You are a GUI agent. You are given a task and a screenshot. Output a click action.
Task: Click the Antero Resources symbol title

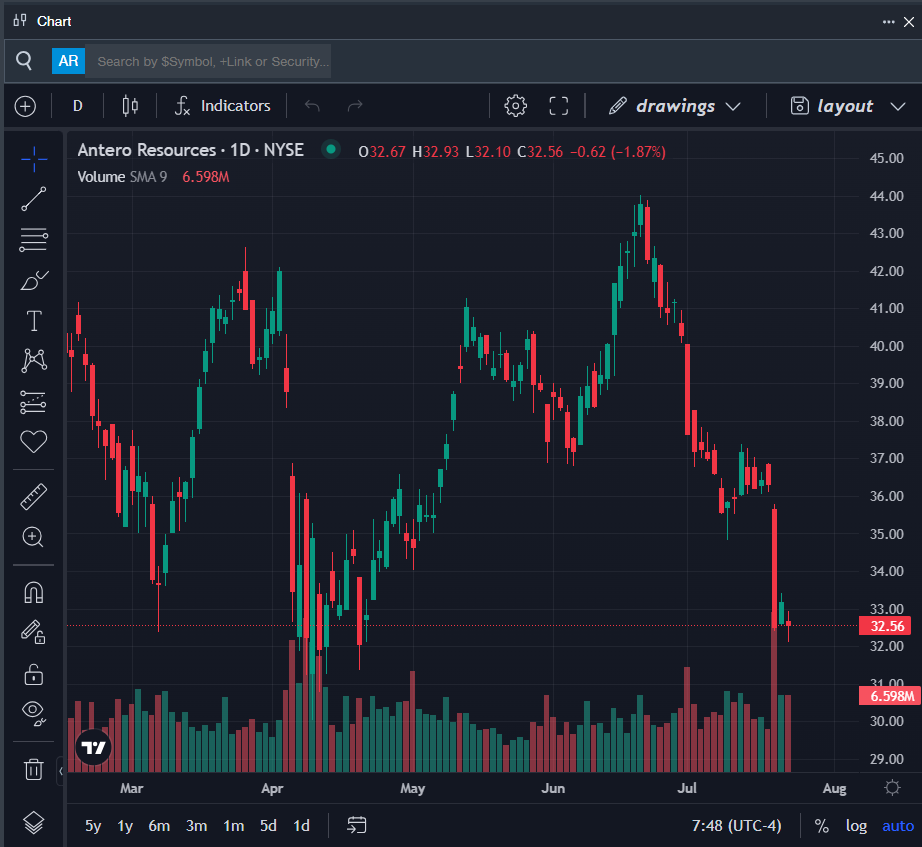coord(191,150)
